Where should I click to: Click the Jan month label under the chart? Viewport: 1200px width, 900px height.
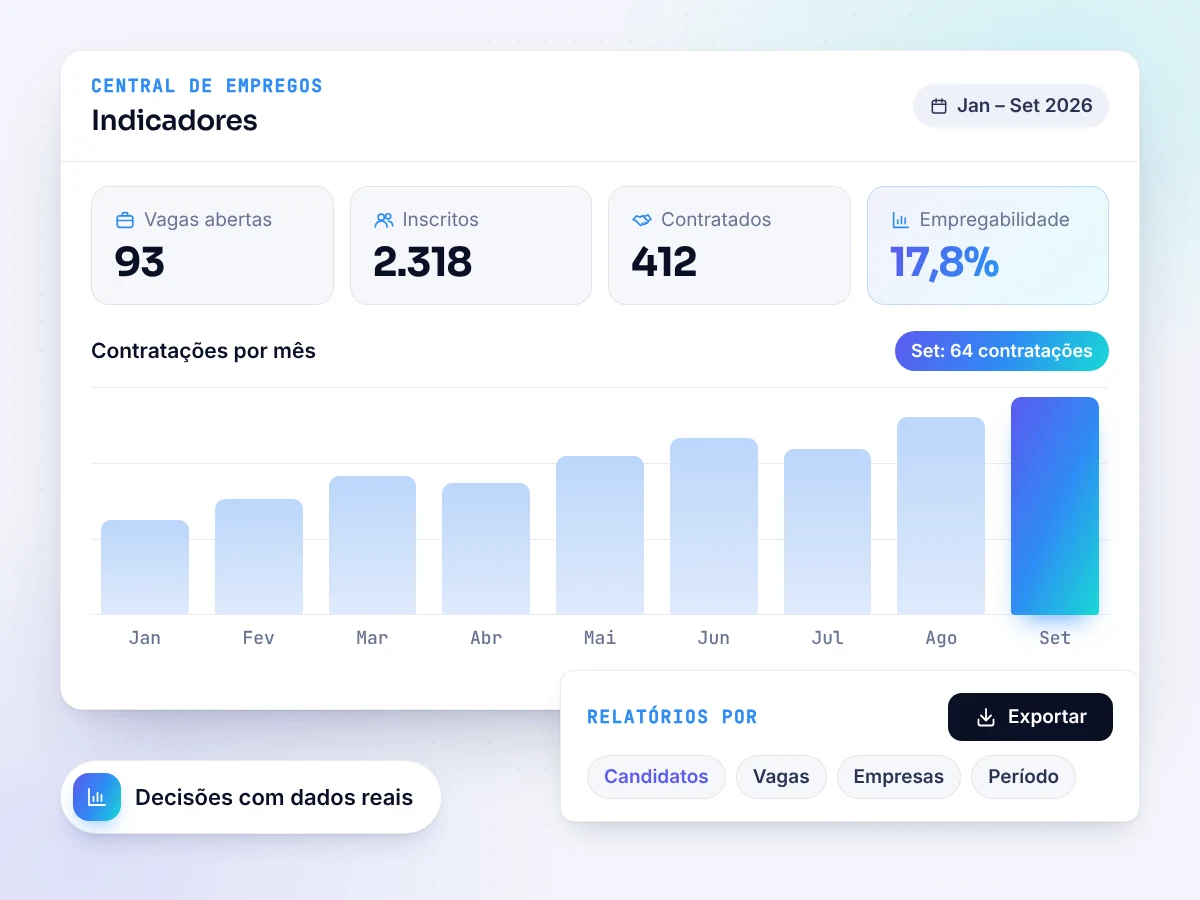(145, 638)
